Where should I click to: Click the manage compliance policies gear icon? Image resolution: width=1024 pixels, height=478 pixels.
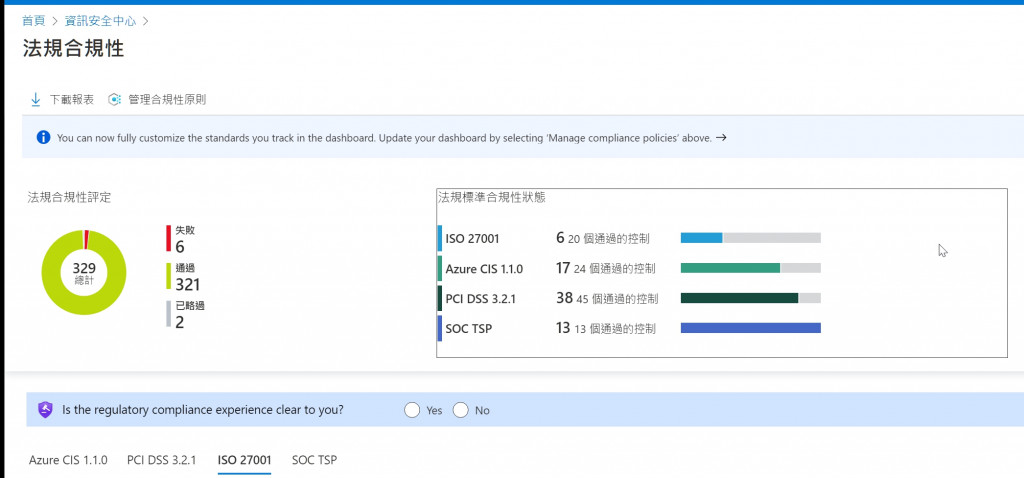114,100
